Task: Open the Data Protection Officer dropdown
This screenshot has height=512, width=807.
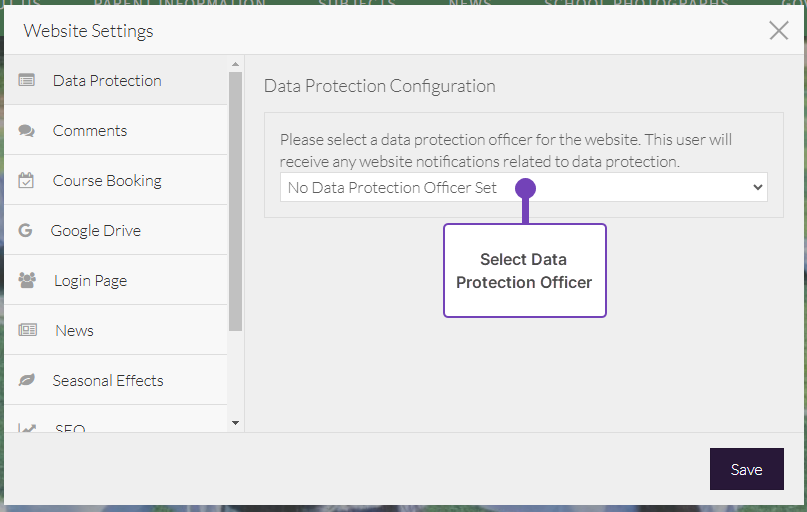Action: pos(523,187)
